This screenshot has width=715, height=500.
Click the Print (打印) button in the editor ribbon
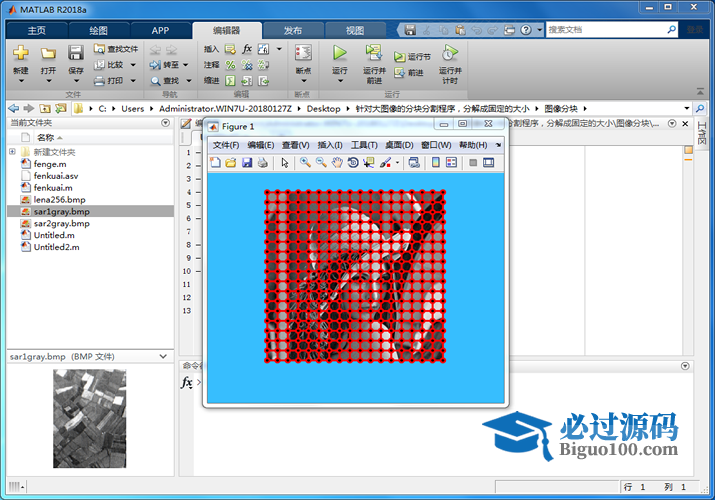pos(115,81)
